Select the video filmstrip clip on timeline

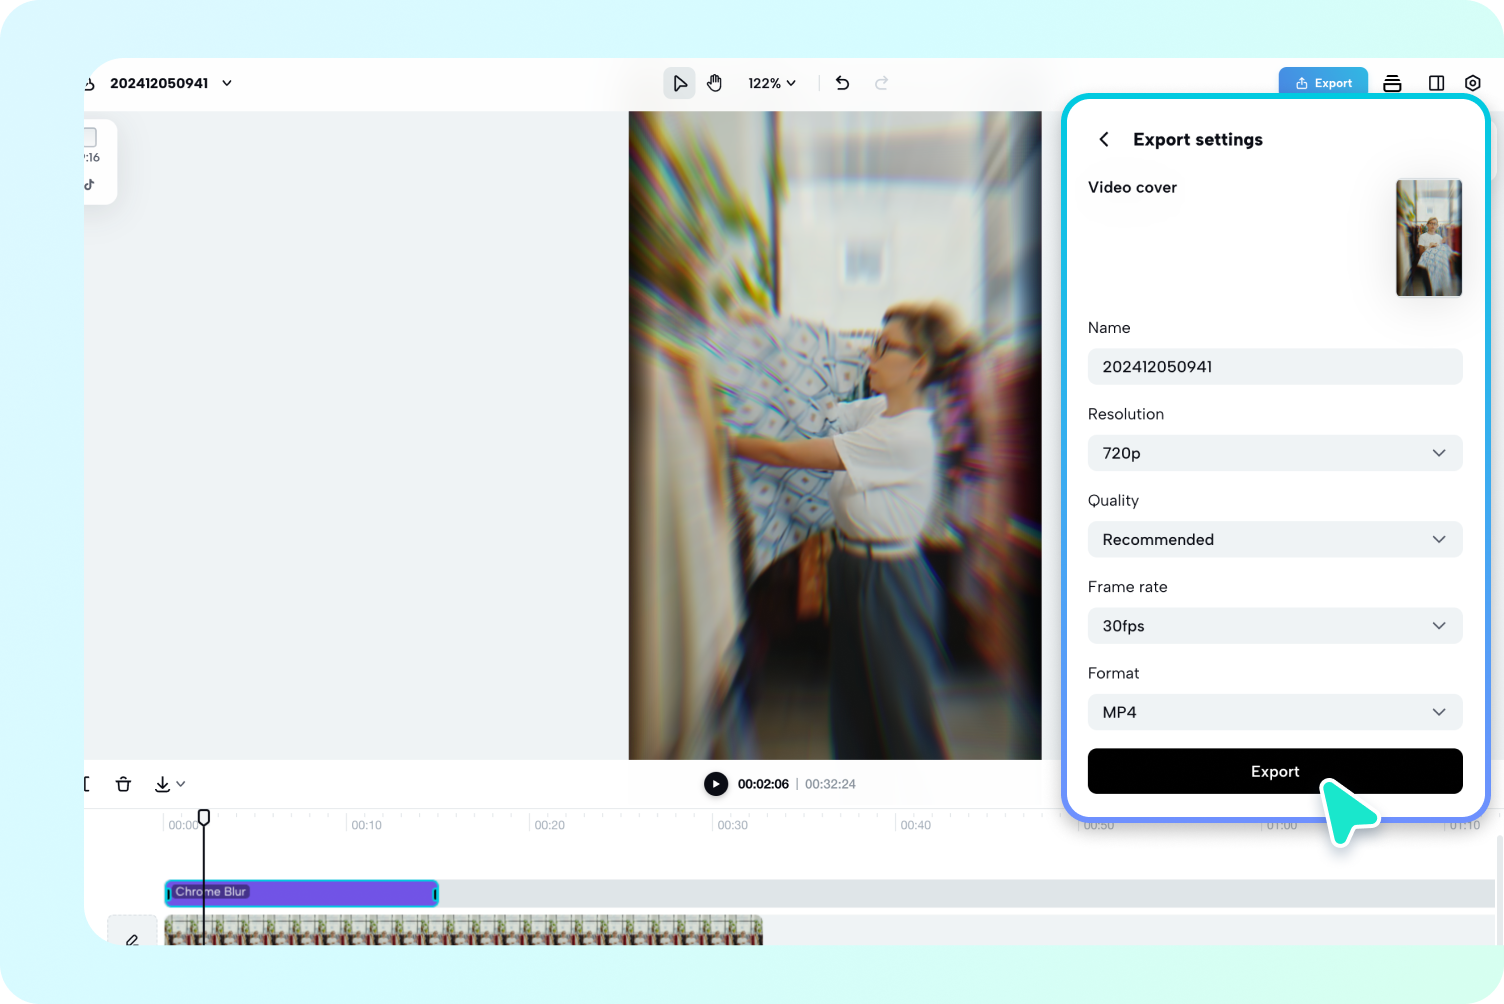click(x=464, y=930)
